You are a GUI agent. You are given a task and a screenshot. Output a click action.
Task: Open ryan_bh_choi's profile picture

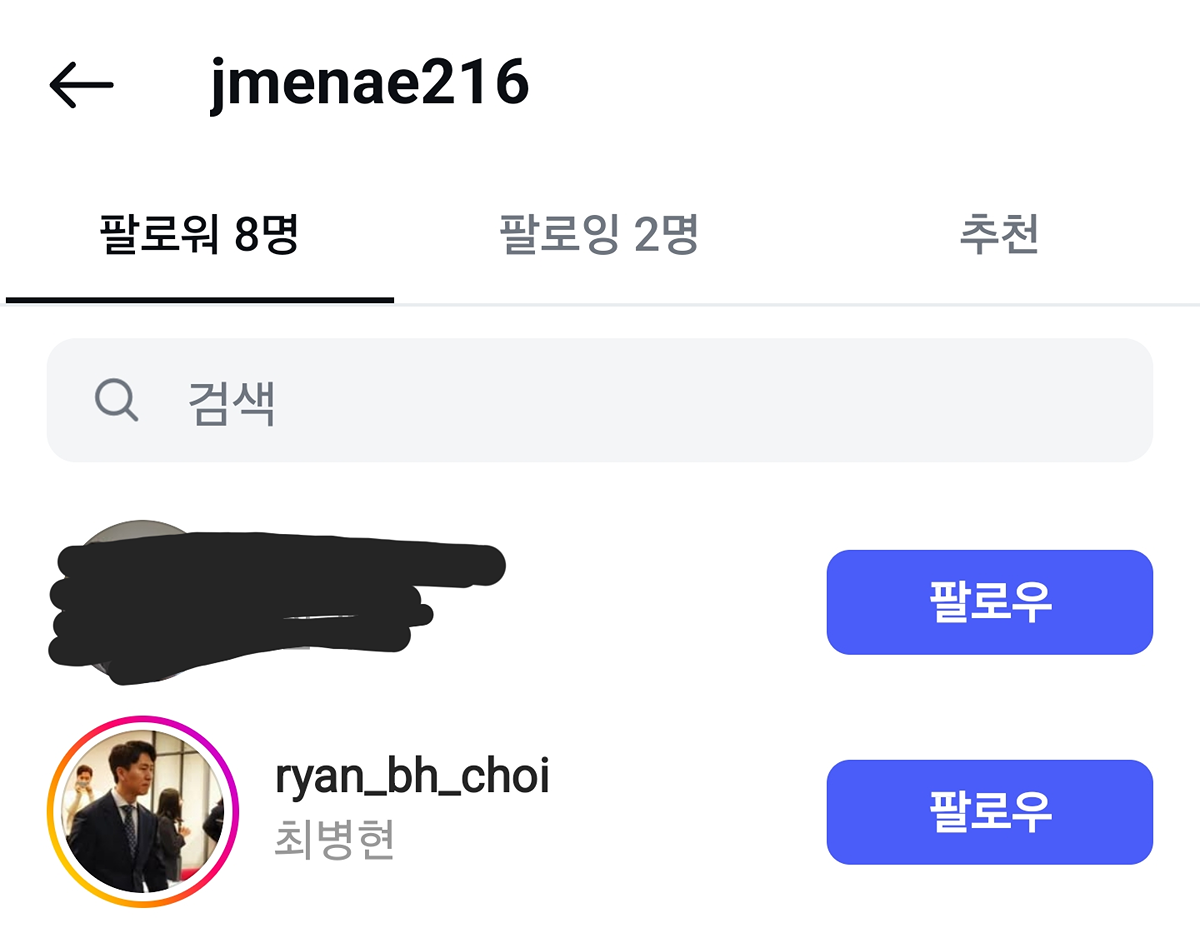point(143,811)
